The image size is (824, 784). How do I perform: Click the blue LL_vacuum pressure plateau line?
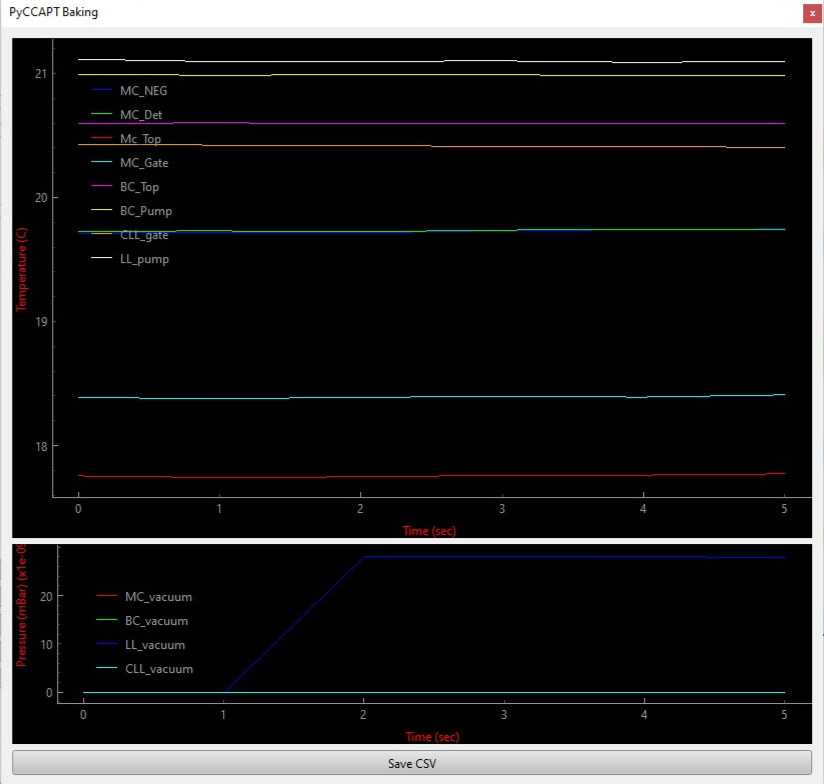coord(575,557)
